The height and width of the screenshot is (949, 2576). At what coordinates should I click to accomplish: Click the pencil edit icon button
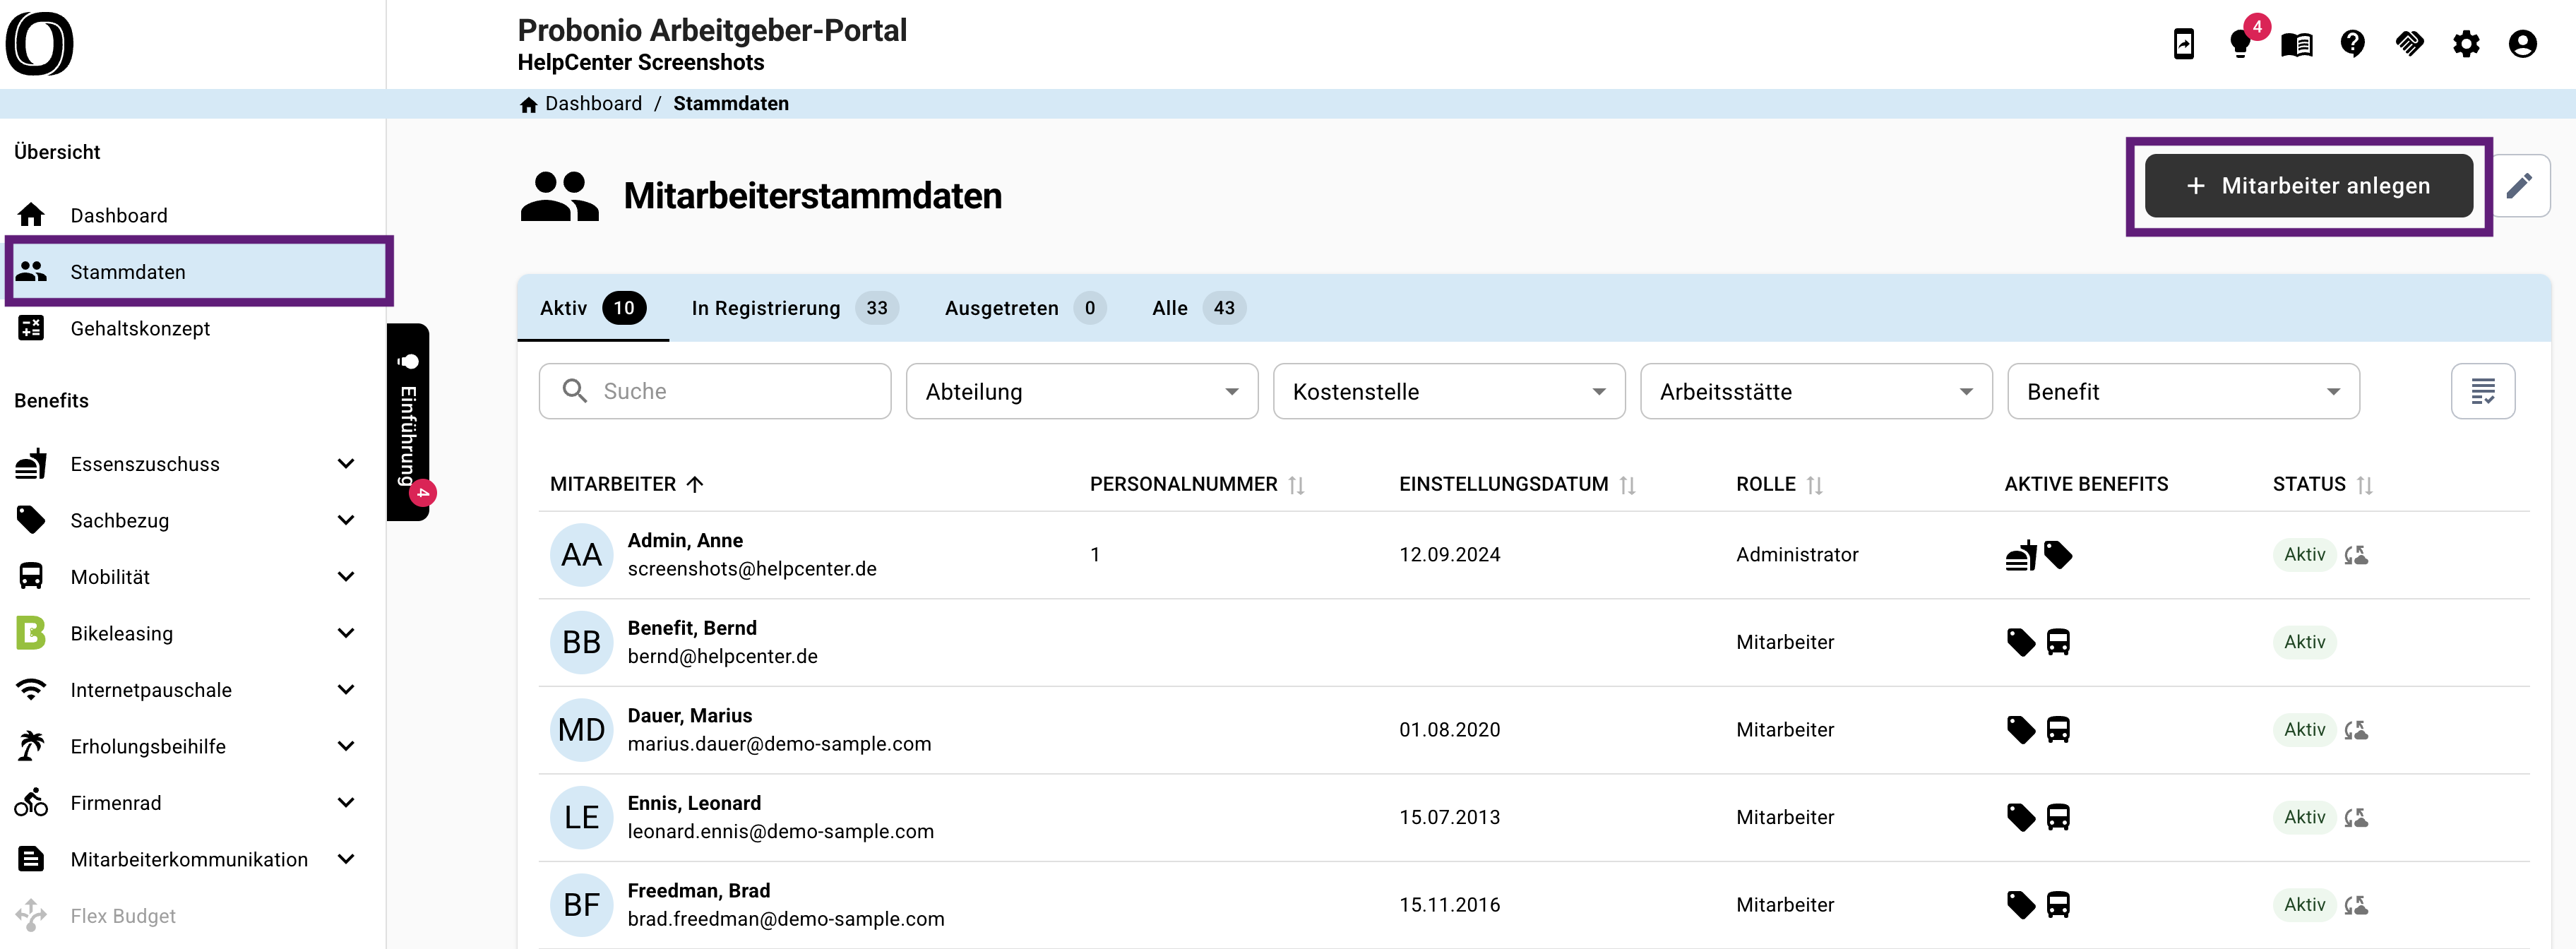coord(2520,185)
